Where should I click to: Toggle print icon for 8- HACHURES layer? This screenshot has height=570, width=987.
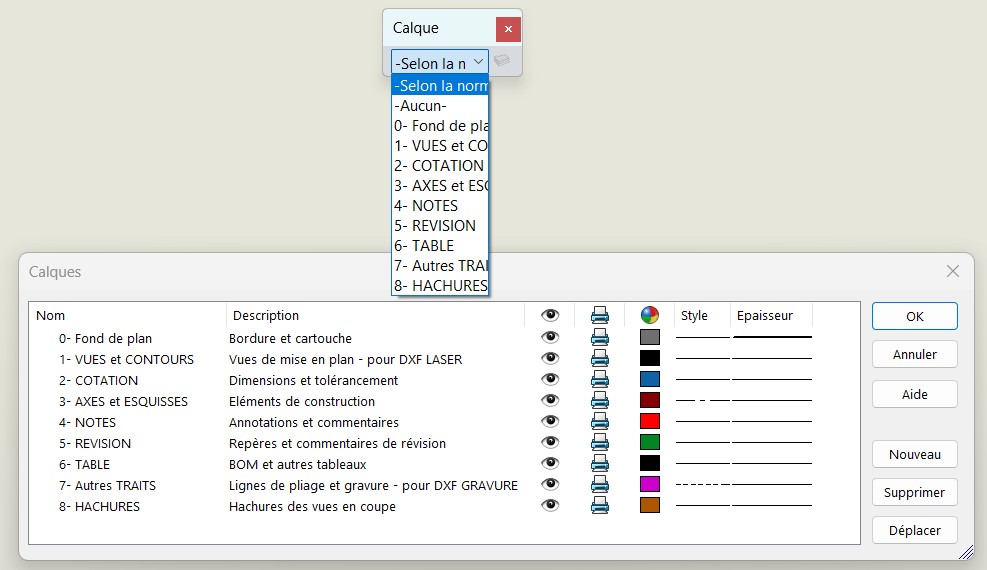pos(600,506)
